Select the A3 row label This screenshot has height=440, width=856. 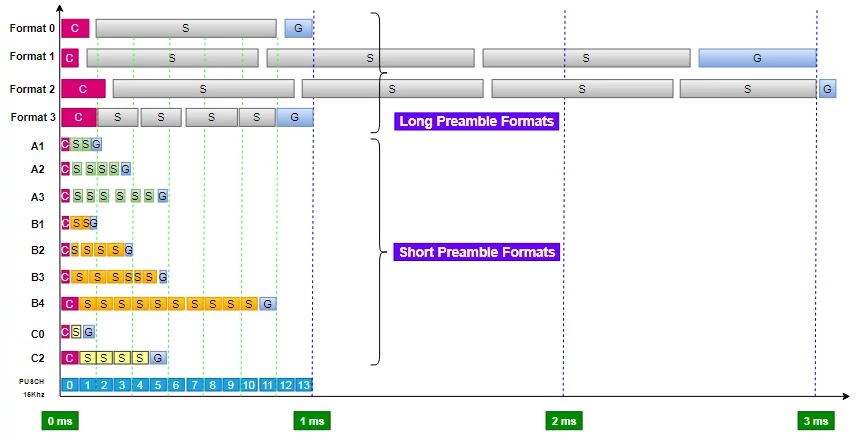click(x=38, y=196)
